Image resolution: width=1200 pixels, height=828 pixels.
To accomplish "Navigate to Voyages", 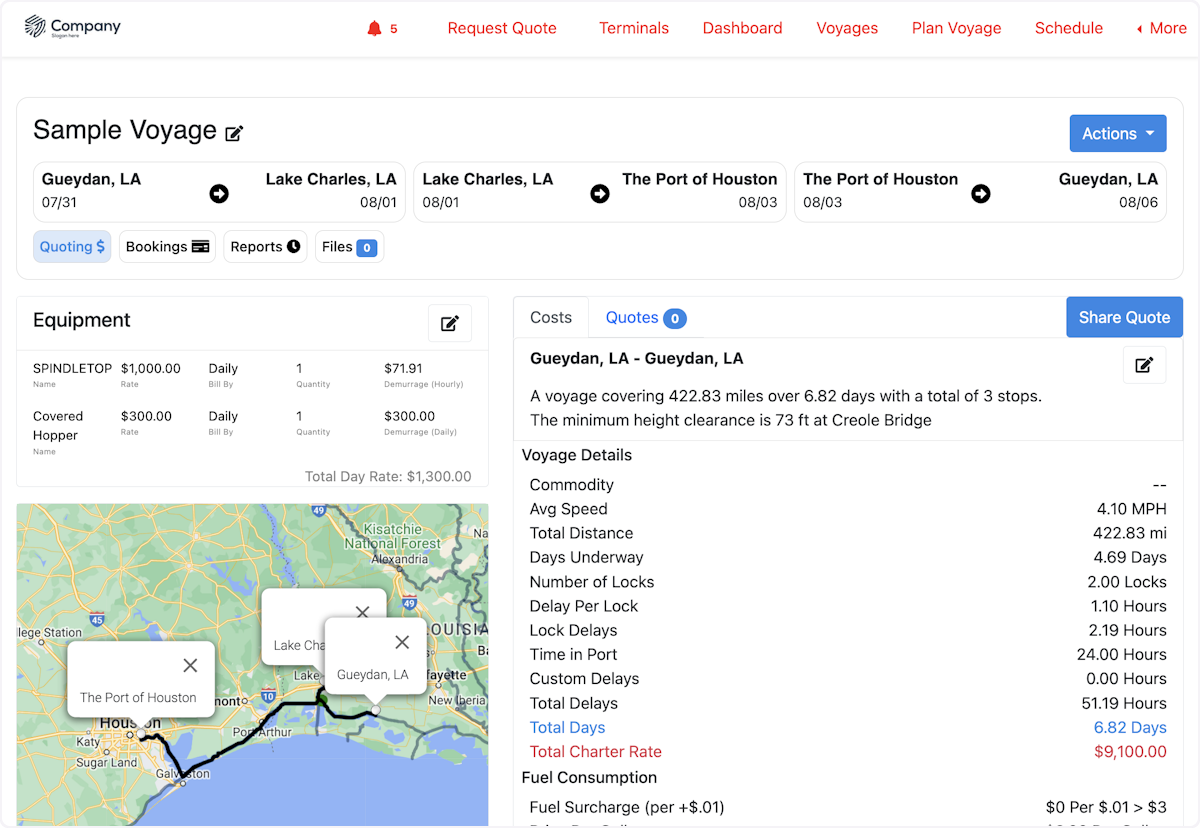I will coord(847,28).
